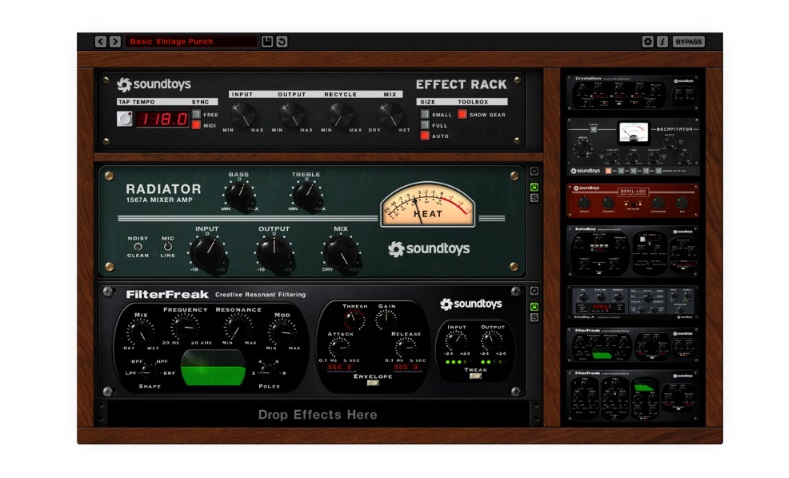This screenshot has width=789, height=478.
Task: Set rack size to AUTO
Action: tap(425, 135)
